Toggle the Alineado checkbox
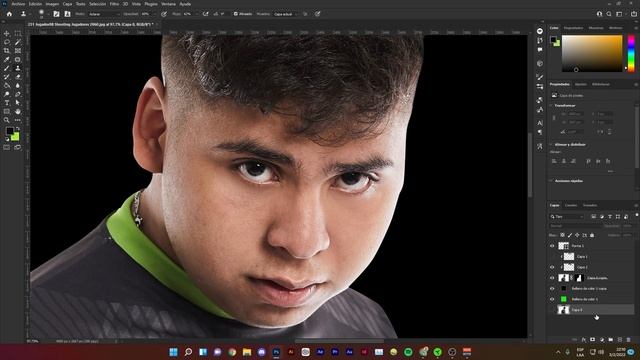Screen dimensions: 640x360 236,14
